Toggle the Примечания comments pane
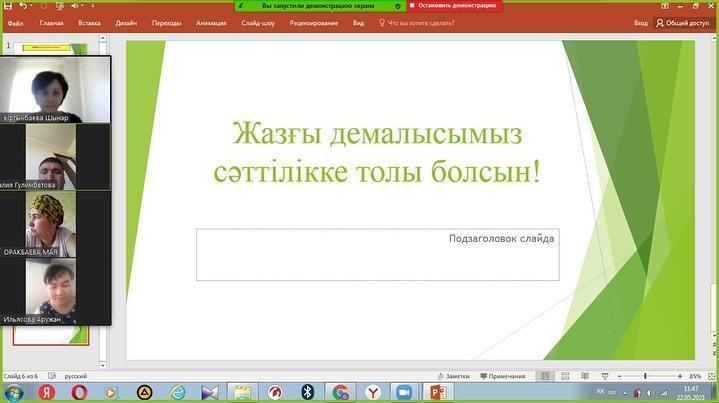This screenshot has height=403, width=719. [x=503, y=376]
